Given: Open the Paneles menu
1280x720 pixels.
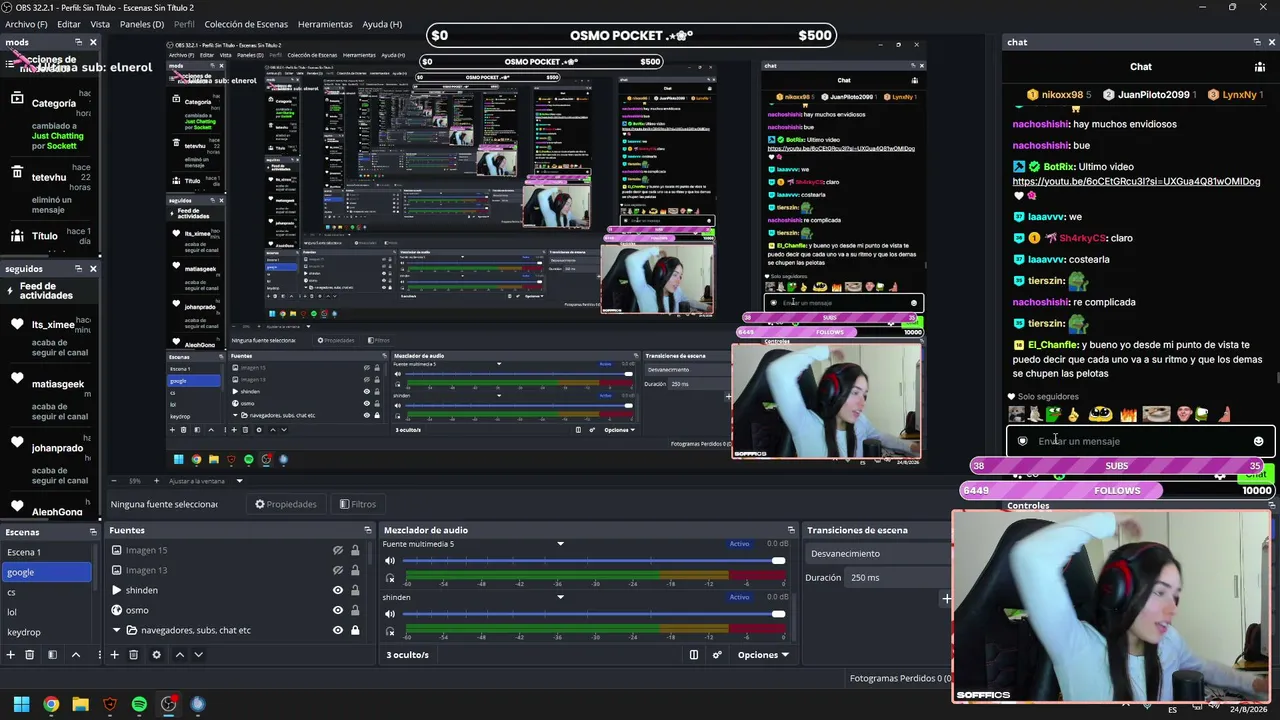Looking at the screenshot, I should click(142, 24).
